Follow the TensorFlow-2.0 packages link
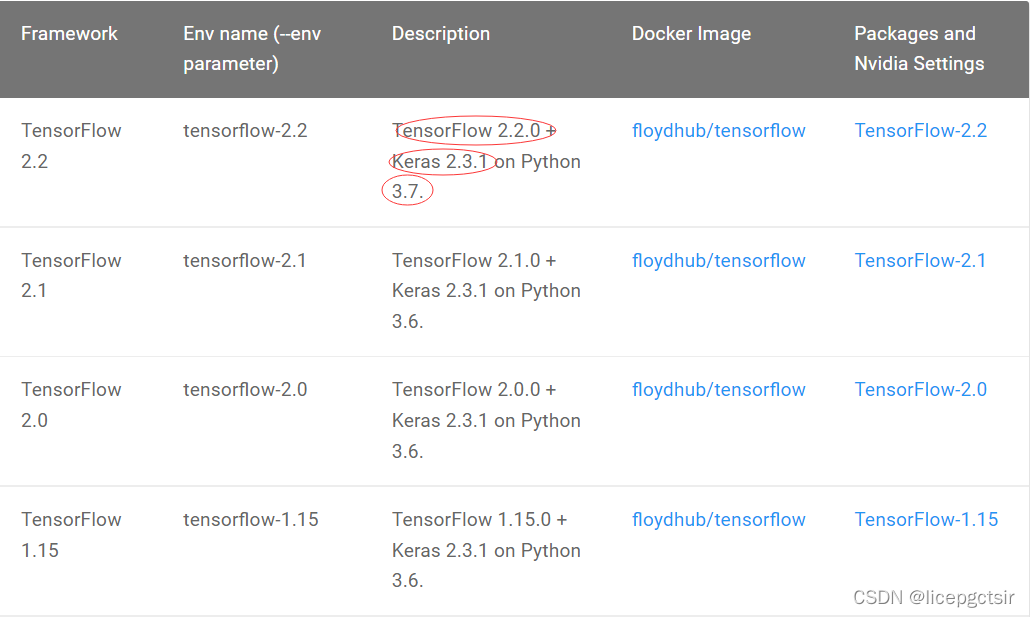This screenshot has width=1030, height=617. tap(919, 389)
